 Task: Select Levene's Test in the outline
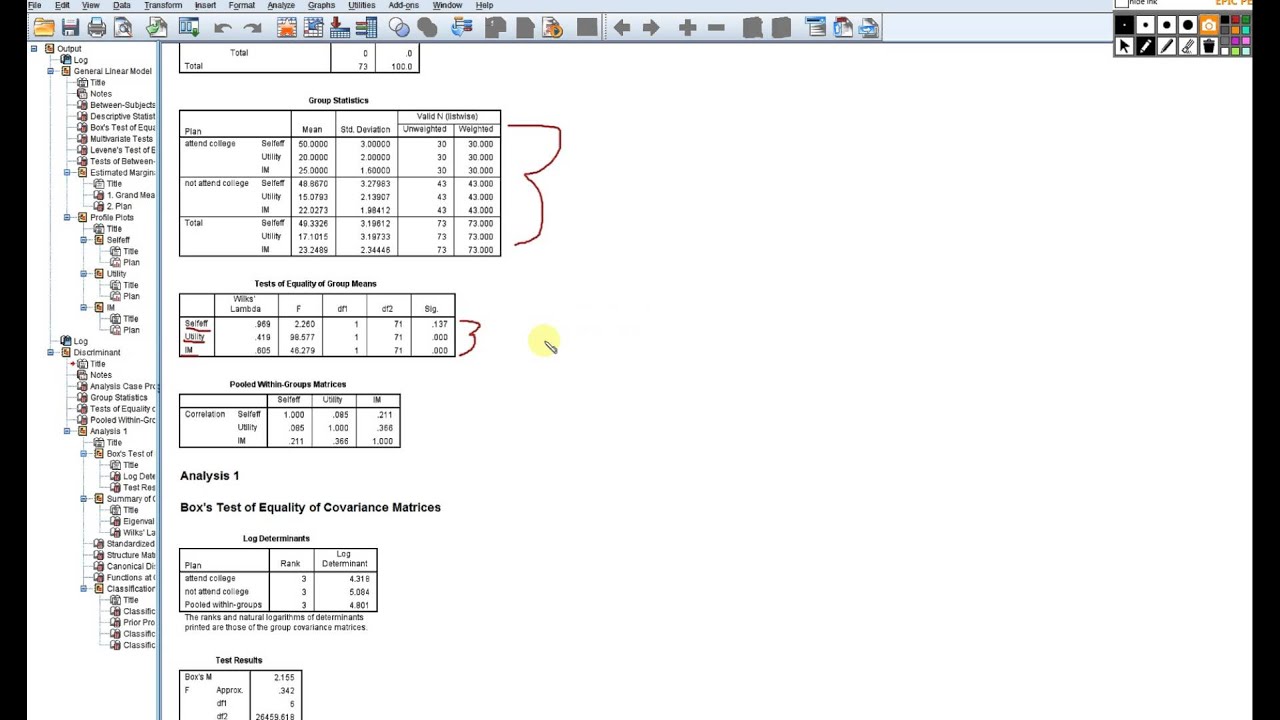pos(122,150)
